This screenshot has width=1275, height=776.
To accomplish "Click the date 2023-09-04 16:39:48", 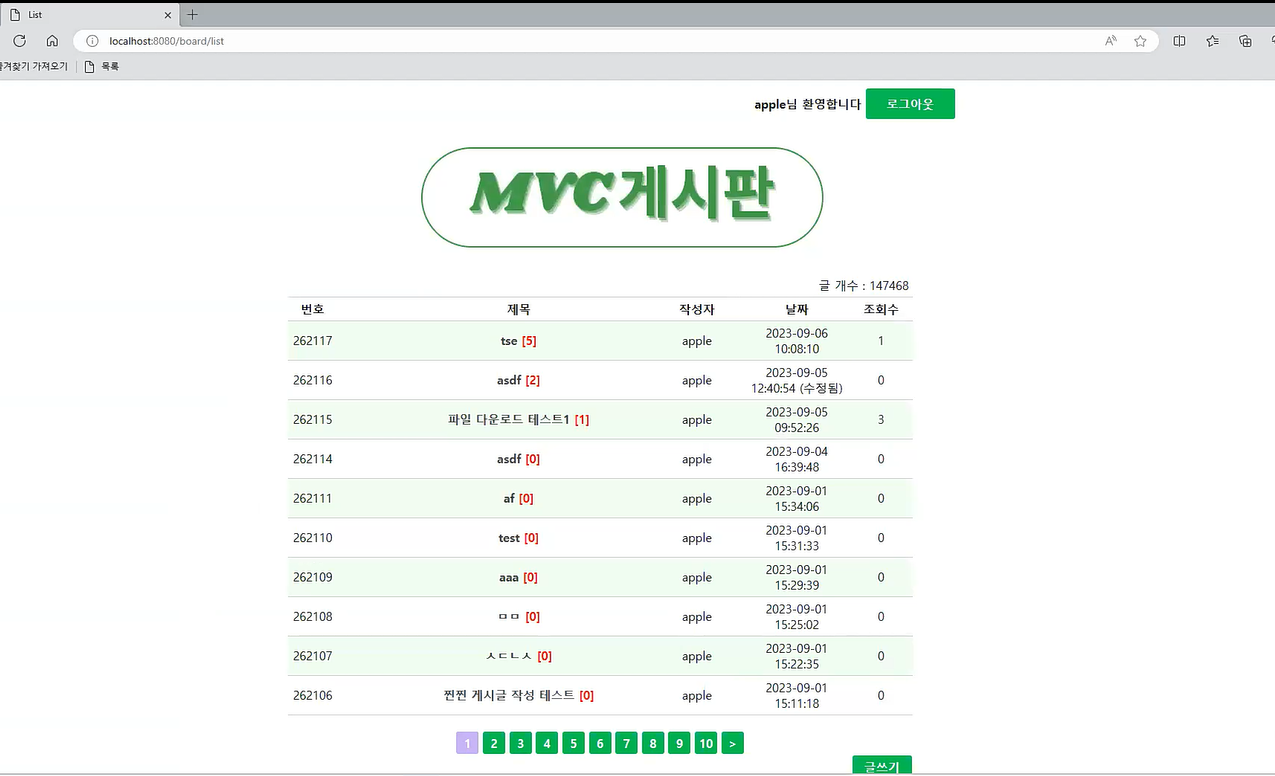I will (797, 459).
